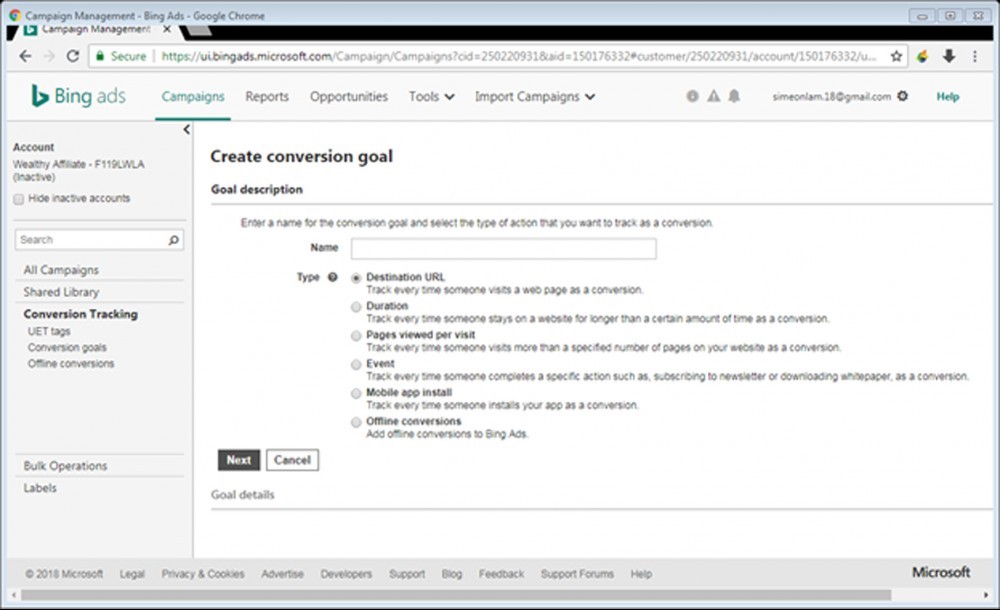1000x610 pixels.
Task: Open Legal footer link
Action: click(132, 574)
